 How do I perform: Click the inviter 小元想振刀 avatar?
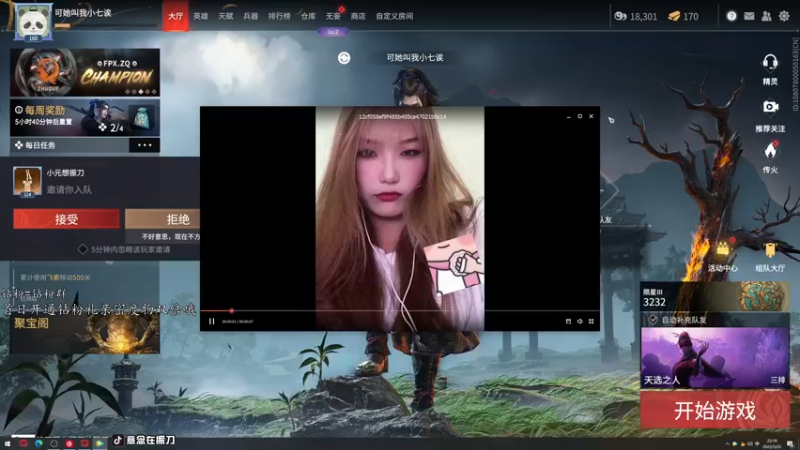[27, 182]
